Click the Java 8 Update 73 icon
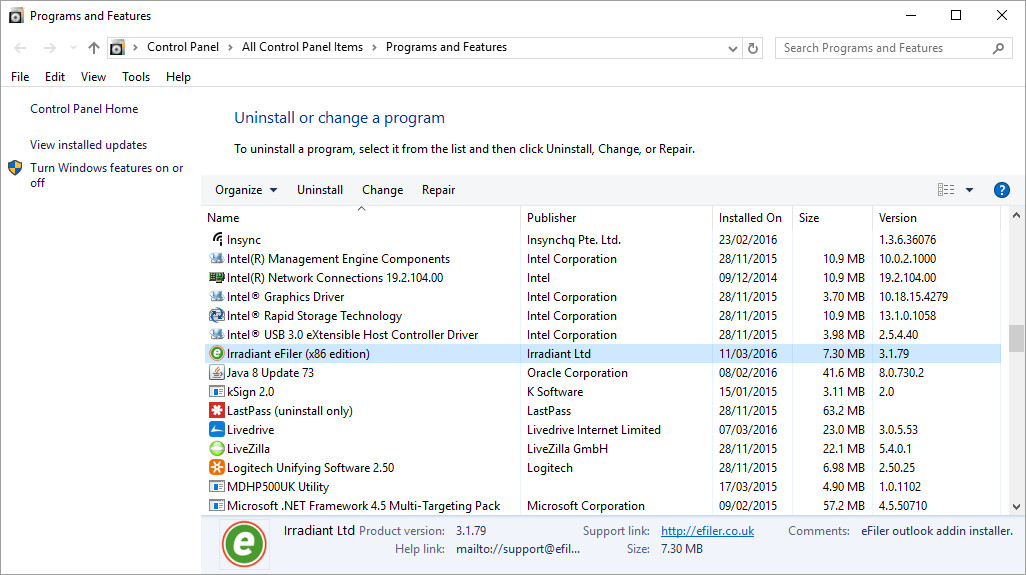Viewport: 1026px width, 575px height. pyautogui.click(x=217, y=372)
